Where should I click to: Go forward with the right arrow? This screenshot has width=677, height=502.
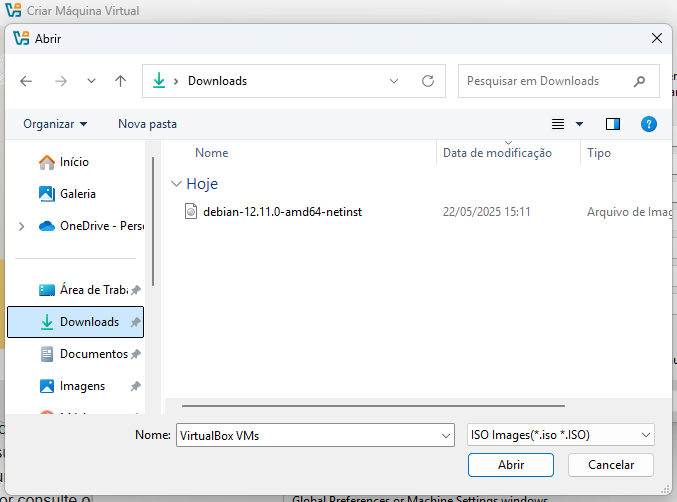pyautogui.click(x=61, y=81)
